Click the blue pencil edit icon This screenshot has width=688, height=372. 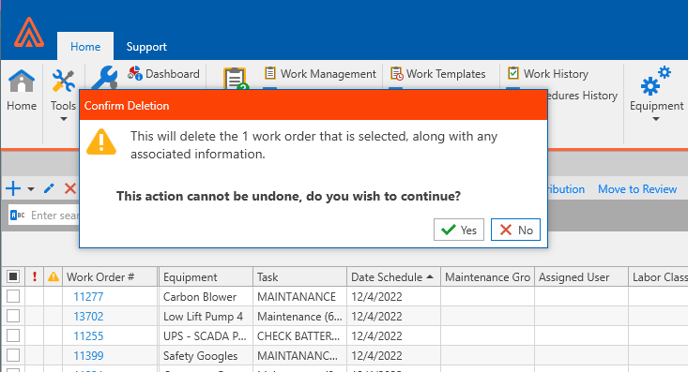49,189
